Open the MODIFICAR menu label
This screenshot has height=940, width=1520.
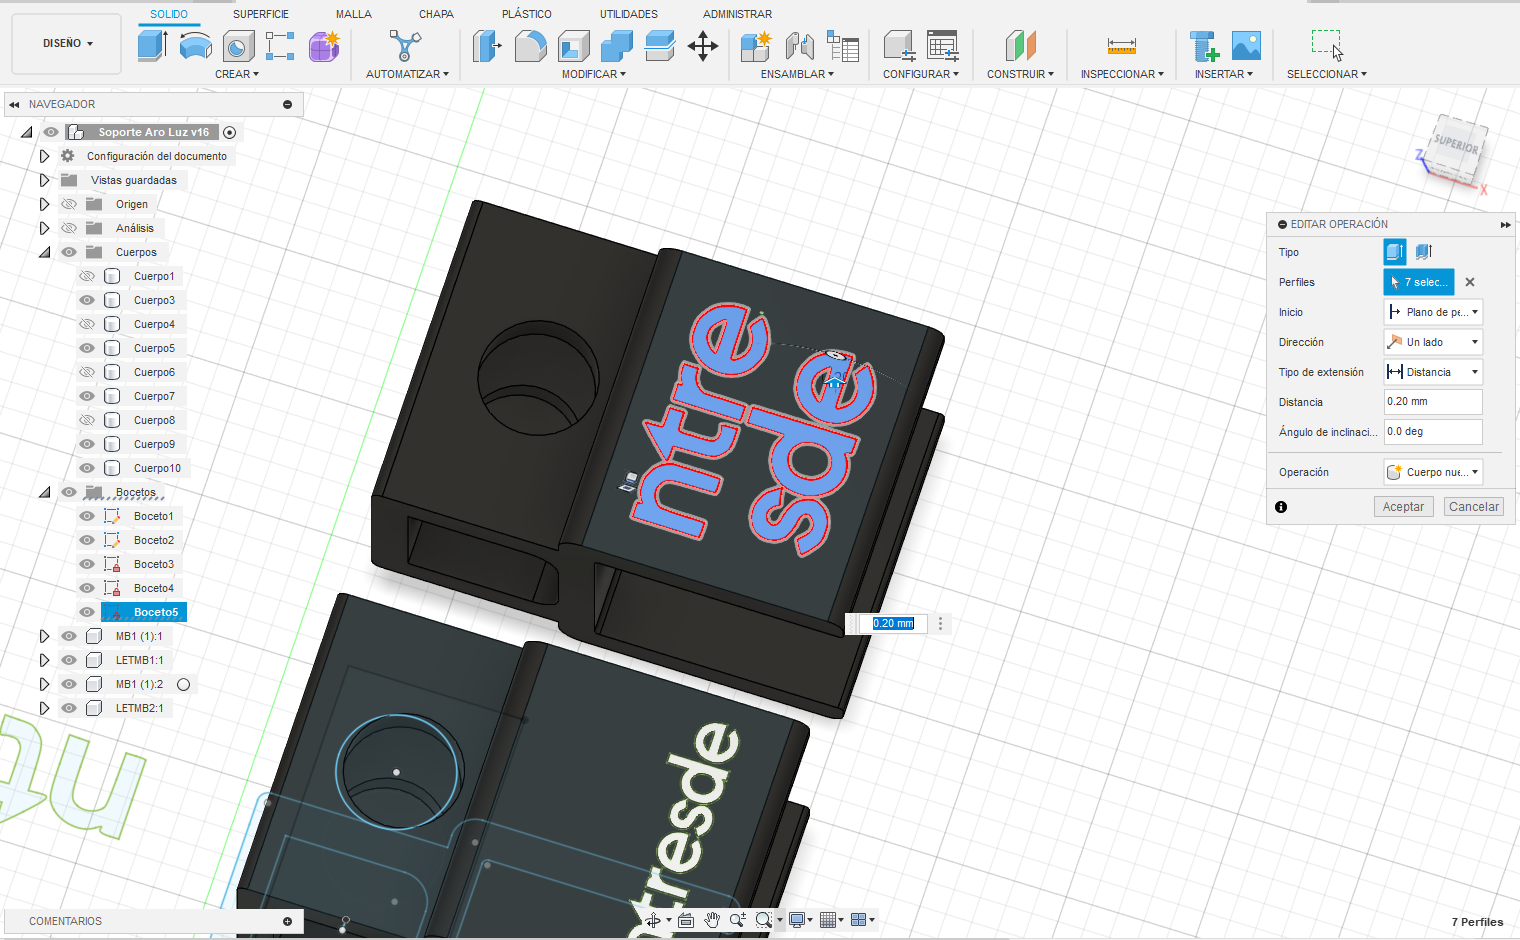pyautogui.click(x=593, y=74)
